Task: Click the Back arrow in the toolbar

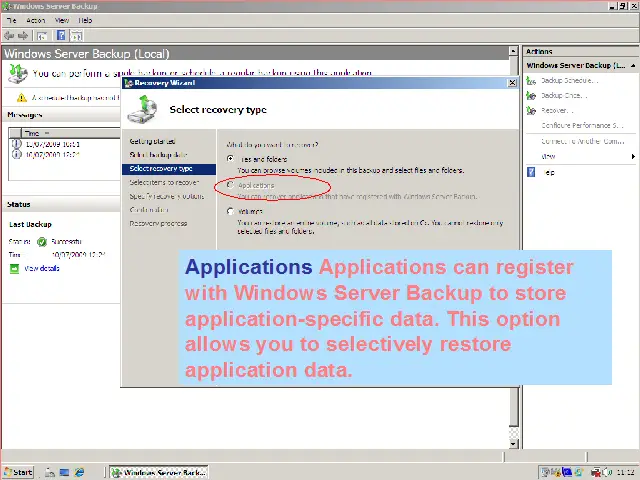Action: 9,34
